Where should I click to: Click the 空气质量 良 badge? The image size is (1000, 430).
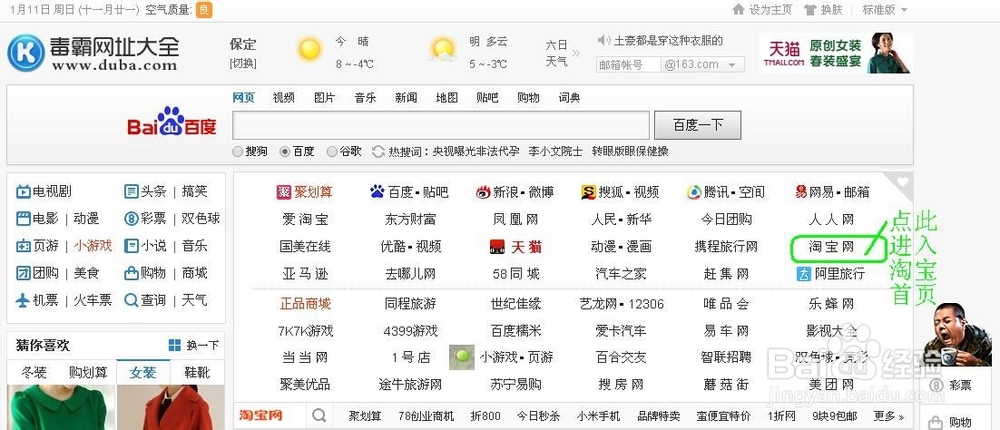pos(204,10)
